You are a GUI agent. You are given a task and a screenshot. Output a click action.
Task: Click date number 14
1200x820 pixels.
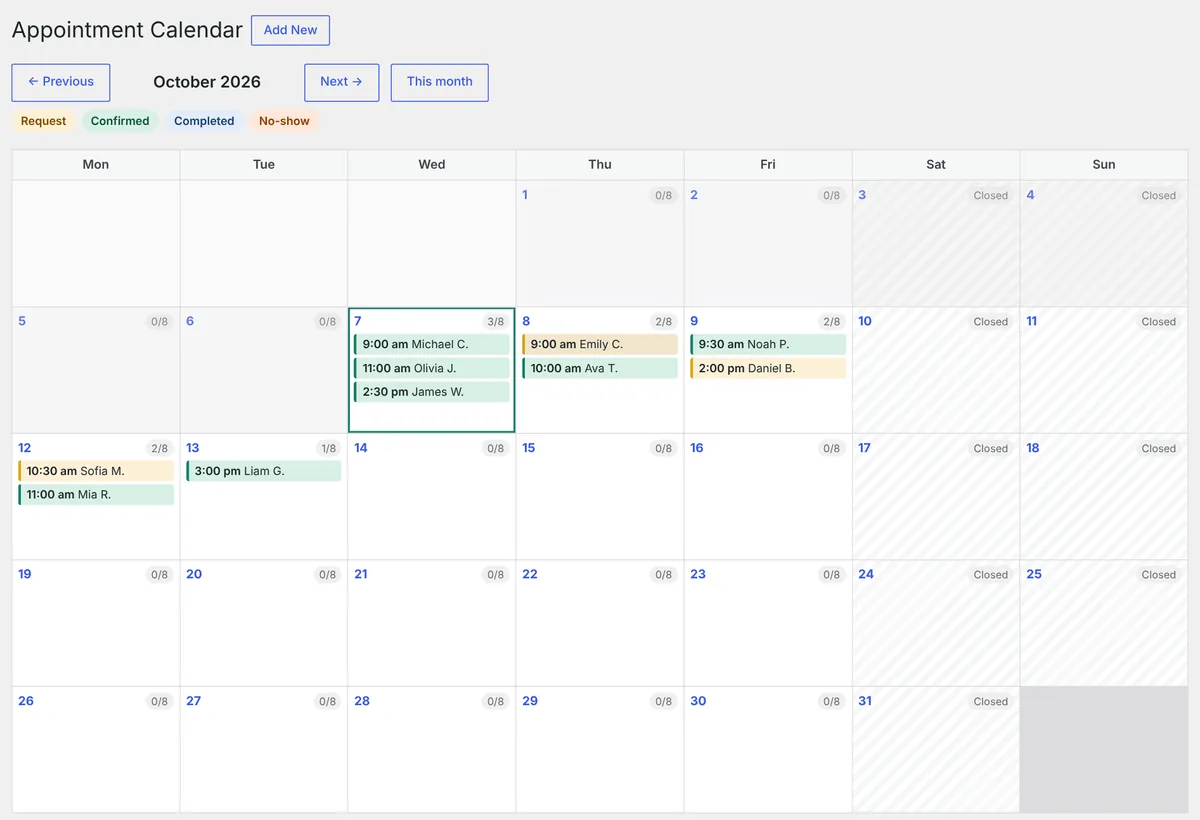[361, 448]
